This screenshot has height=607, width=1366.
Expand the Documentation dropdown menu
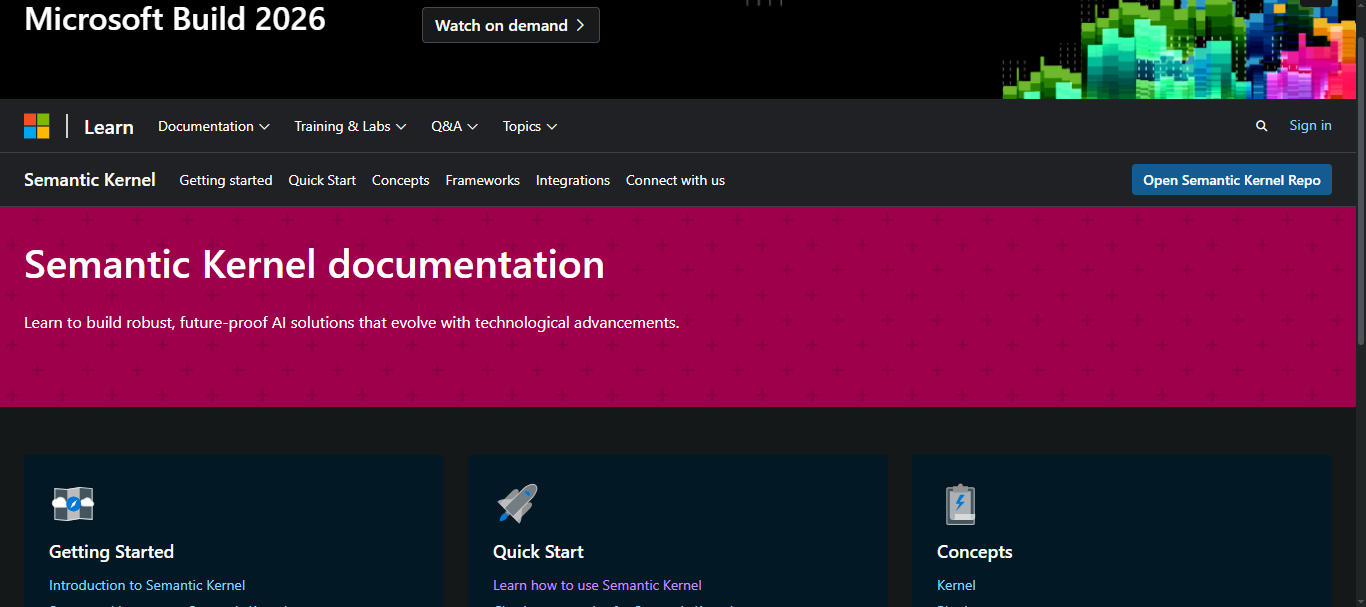pos(214,126)
